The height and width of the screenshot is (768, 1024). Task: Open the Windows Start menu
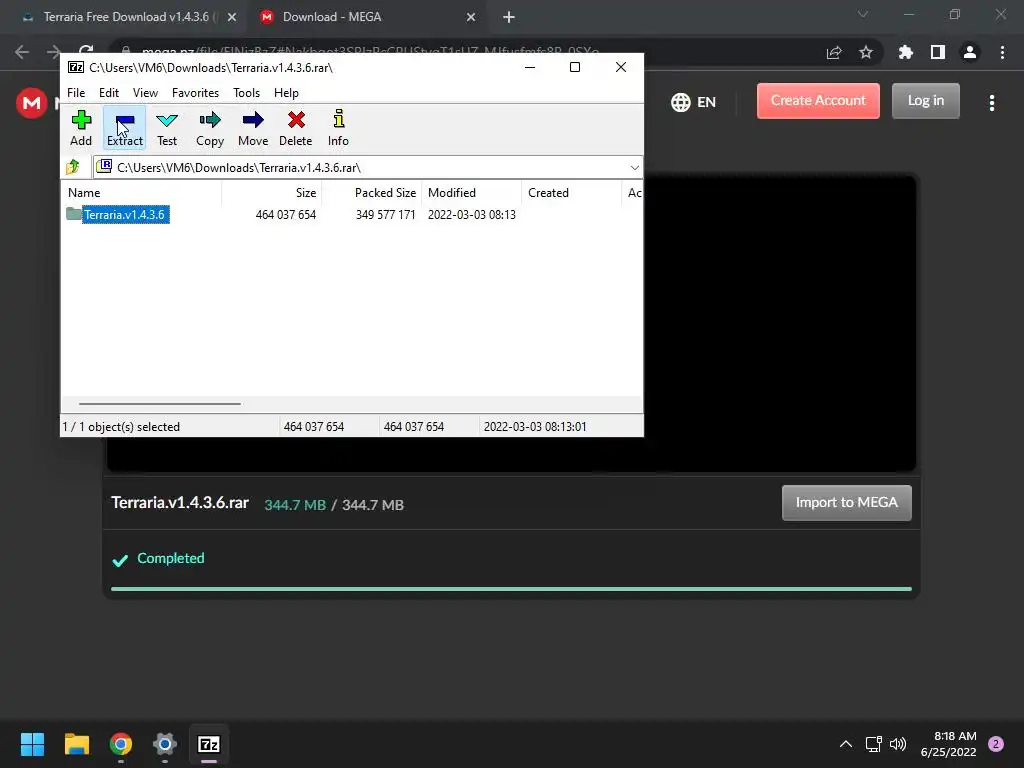pyautogui.click(x=32, y=744)
